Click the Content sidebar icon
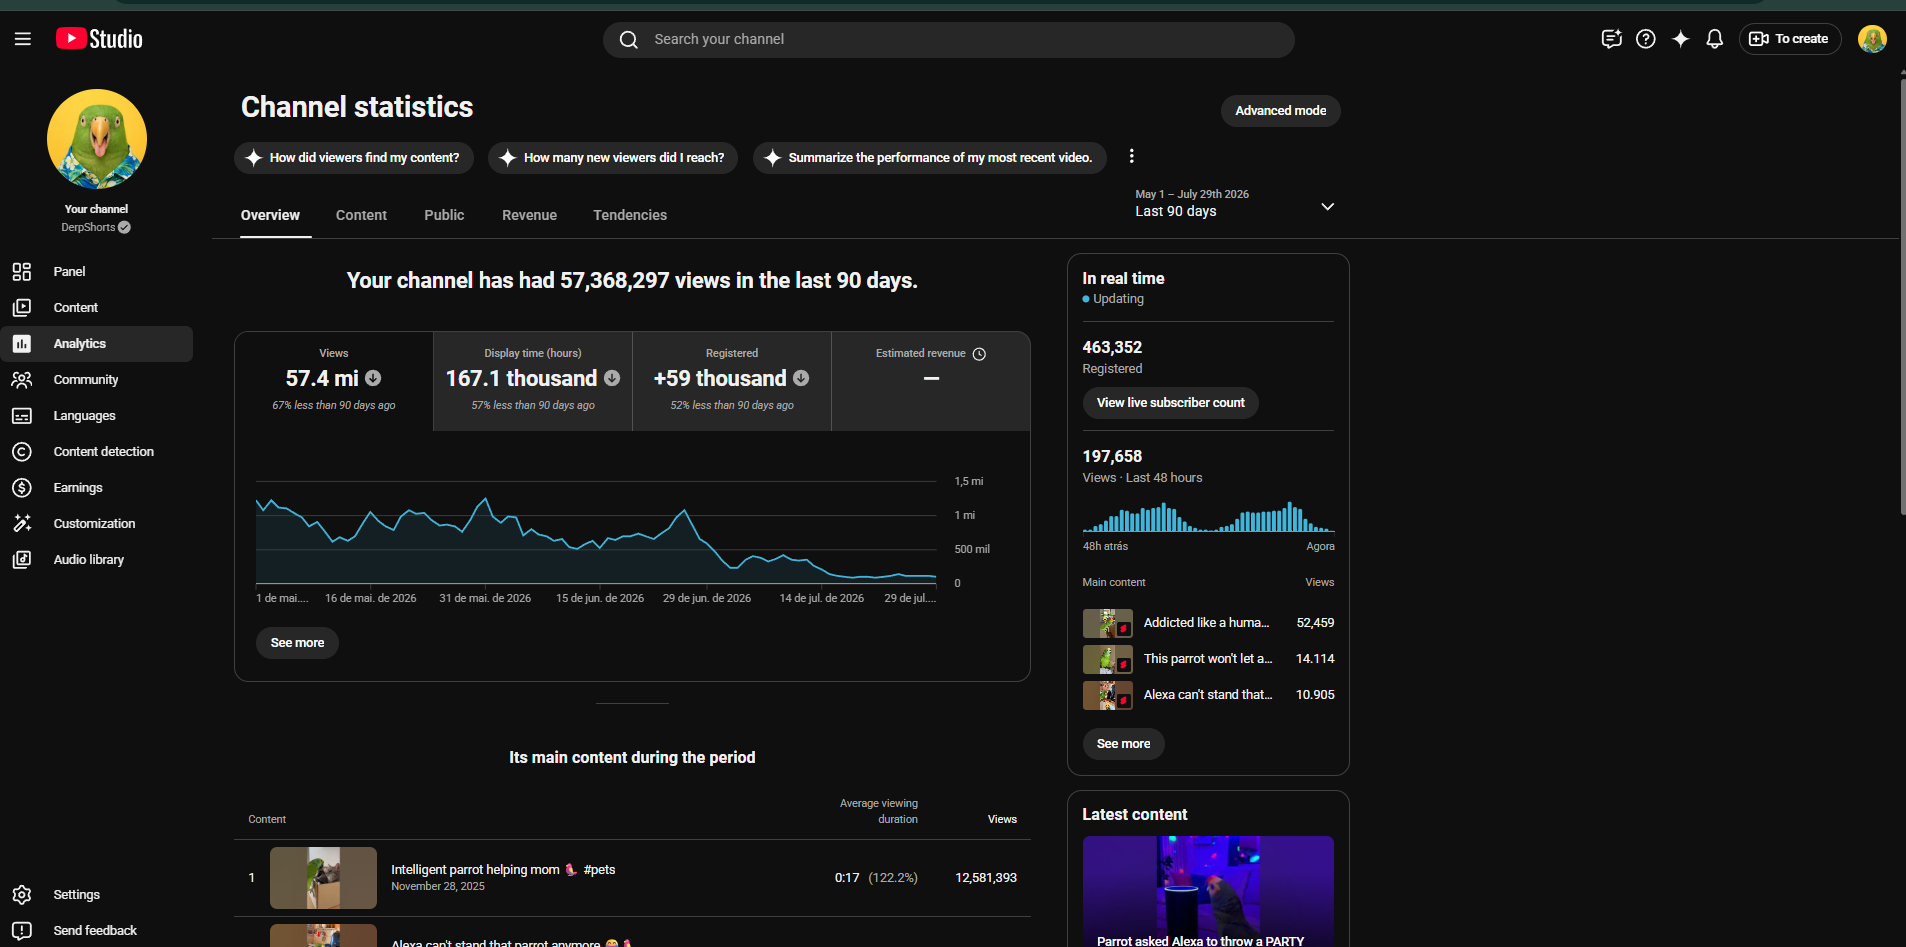 point(22,308)
